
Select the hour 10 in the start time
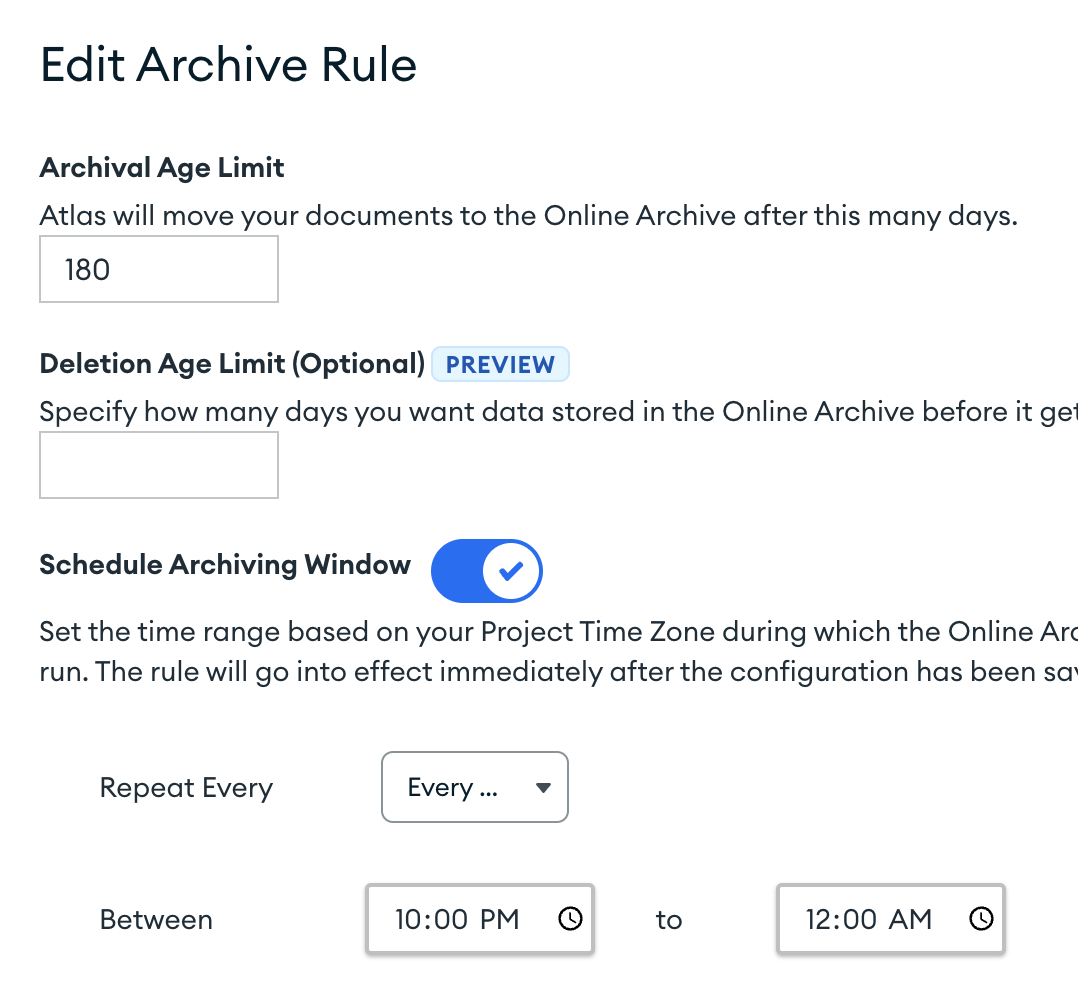[408, 919]
